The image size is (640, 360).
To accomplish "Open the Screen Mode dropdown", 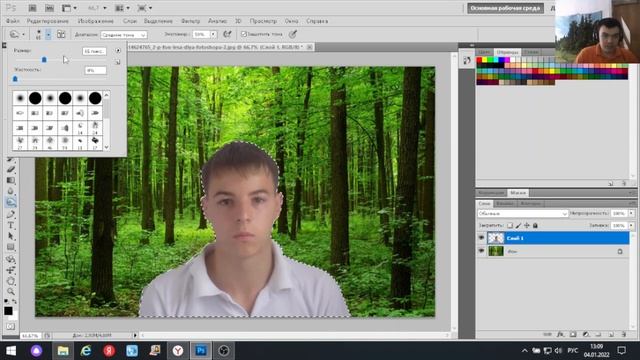I will [x=144, y=8].
